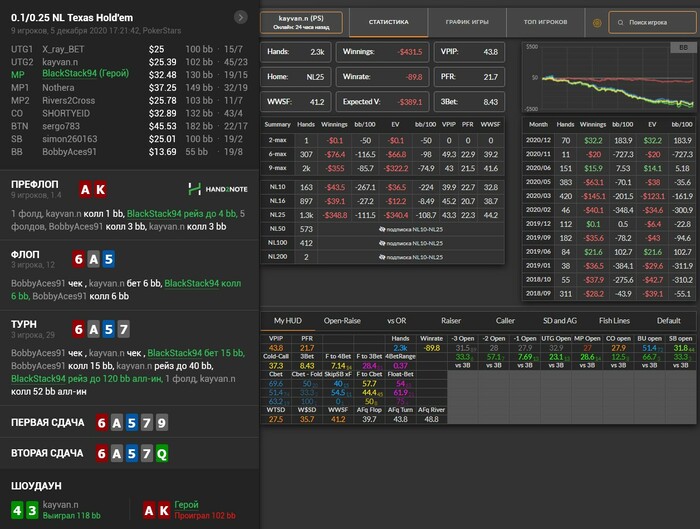Select simon260163 in player list

pyautogui.click(x=70, y=139)
